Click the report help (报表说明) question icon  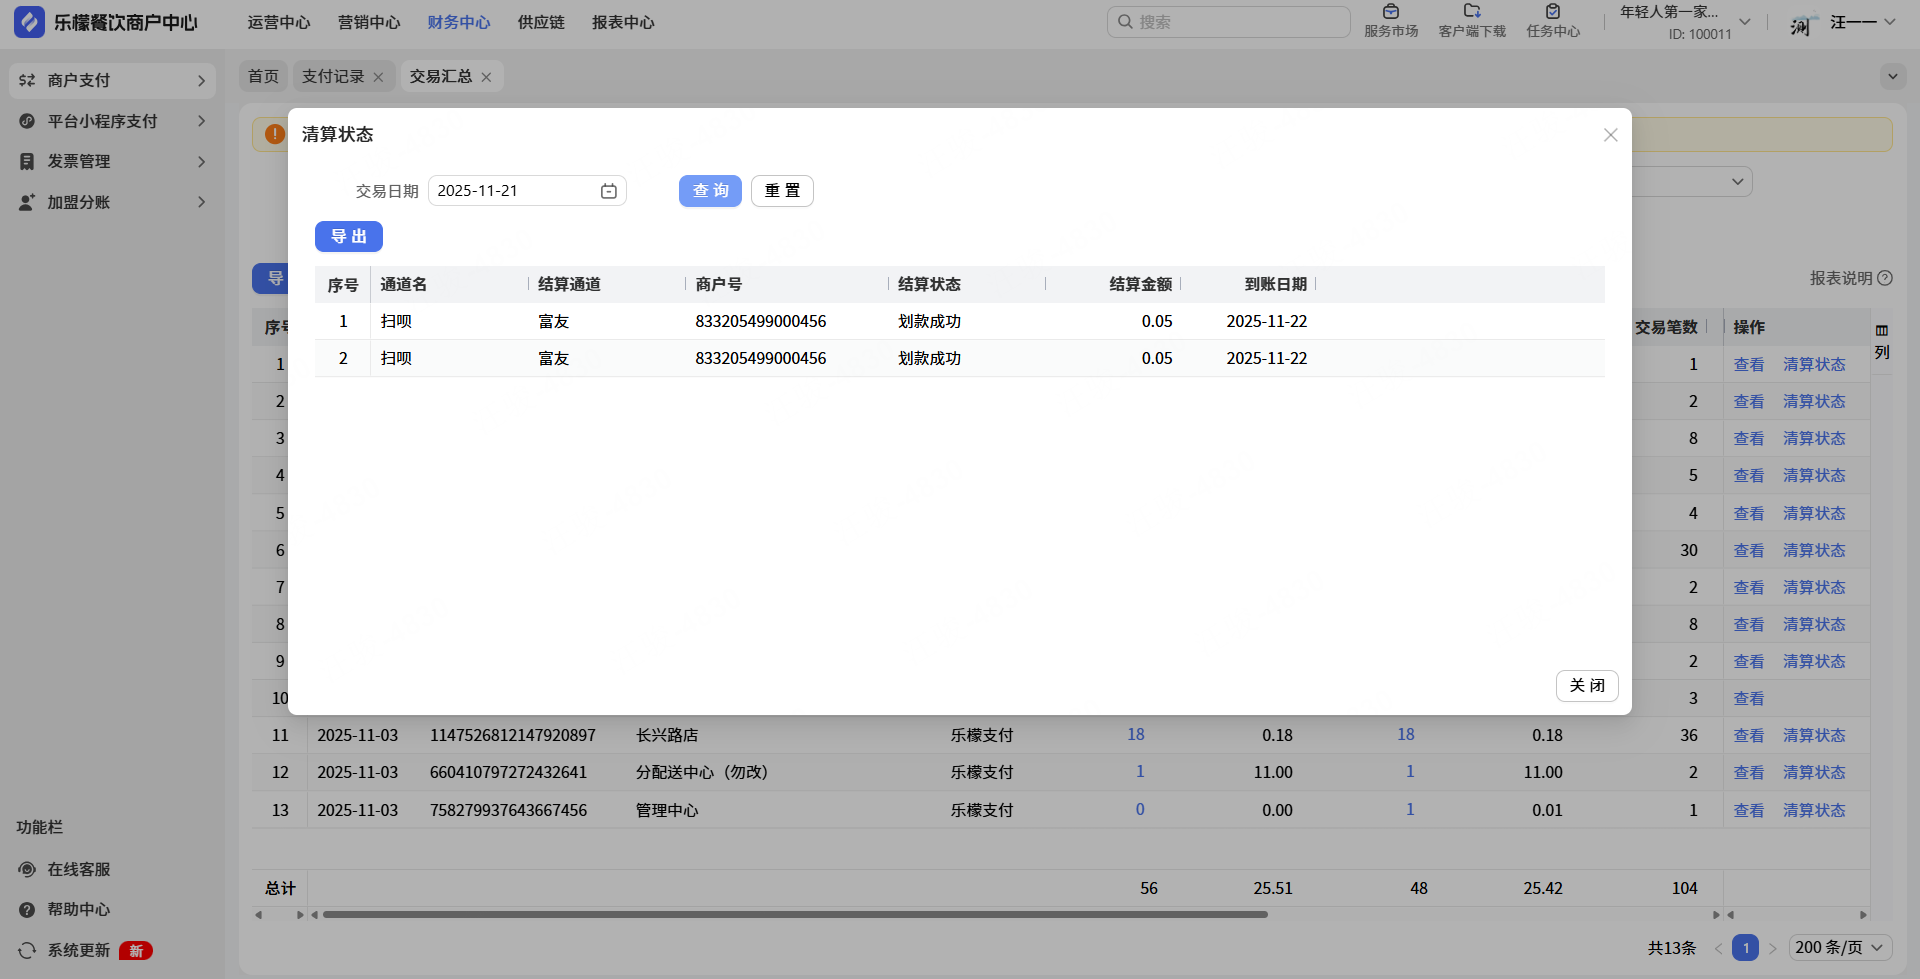(1885, 278)
